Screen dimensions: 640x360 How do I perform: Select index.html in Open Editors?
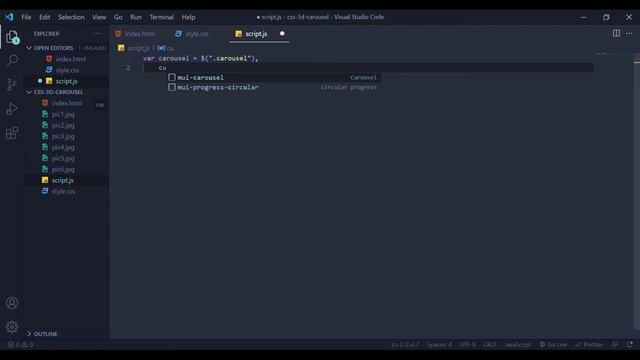coord(71,59)
